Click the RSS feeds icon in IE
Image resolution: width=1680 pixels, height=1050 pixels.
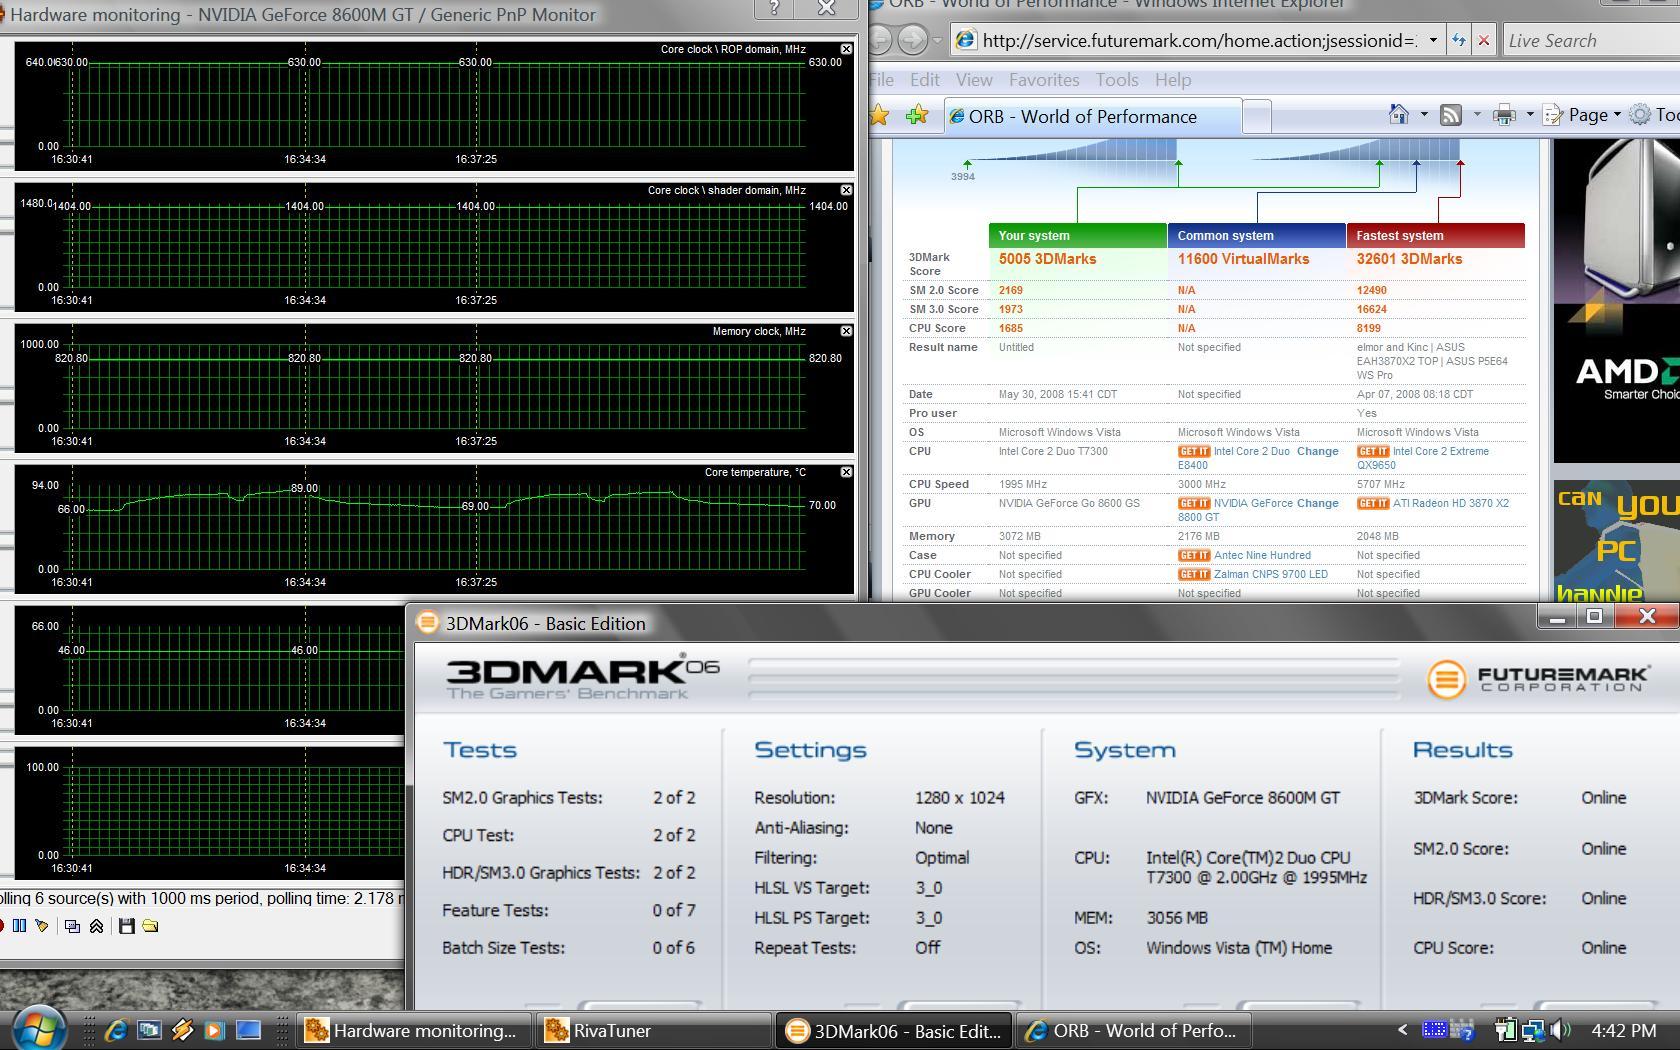(1450, 115)
